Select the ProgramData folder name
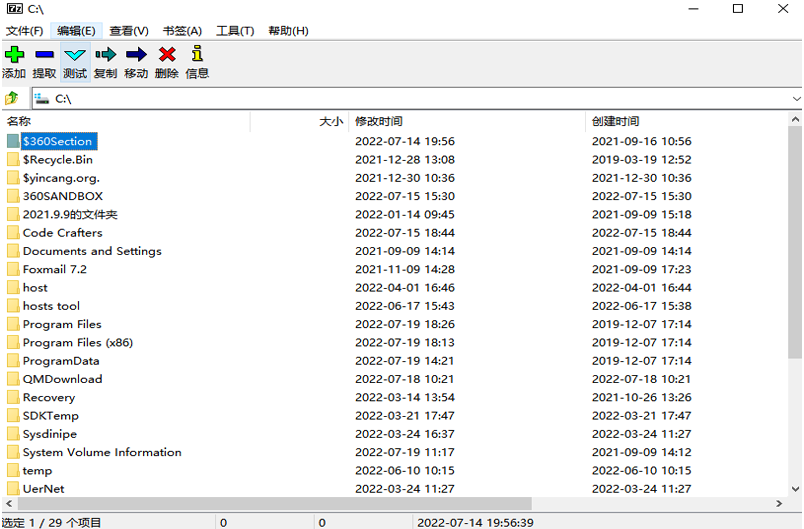 tap(61, 361)
